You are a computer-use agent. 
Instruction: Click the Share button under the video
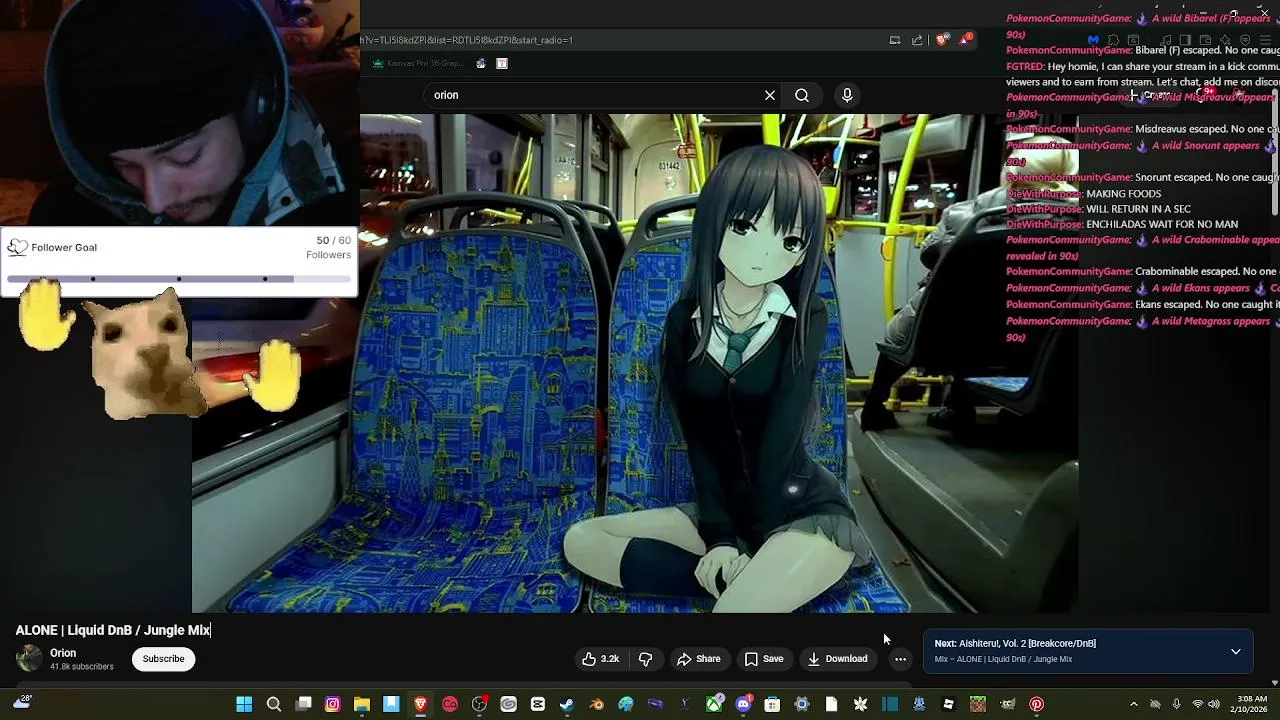699,659
